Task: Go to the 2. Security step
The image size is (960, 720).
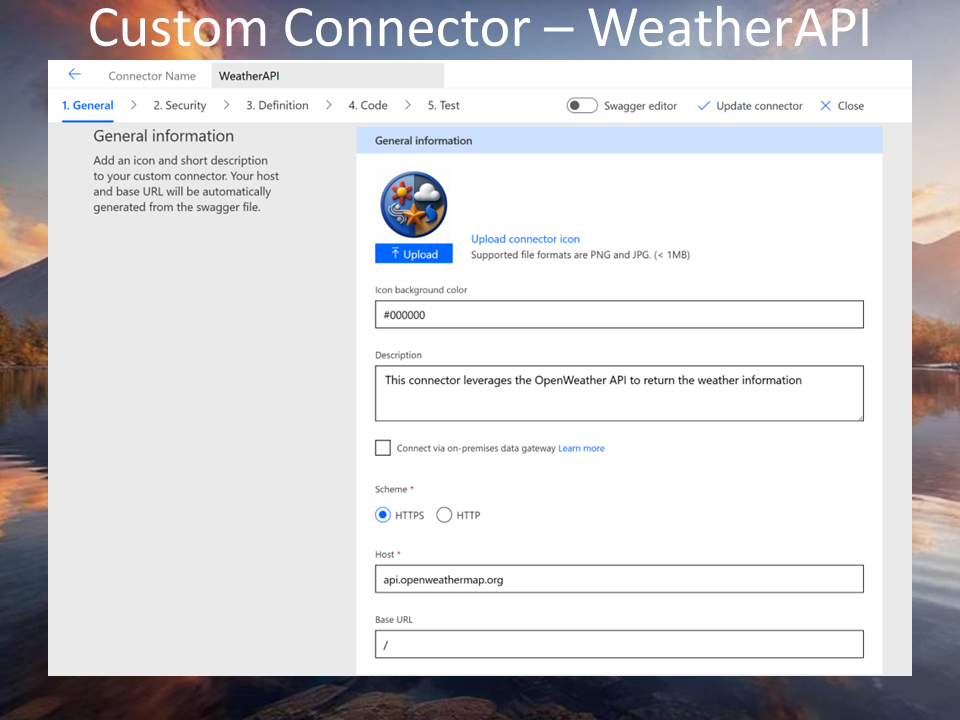Action: coord(180,105)
